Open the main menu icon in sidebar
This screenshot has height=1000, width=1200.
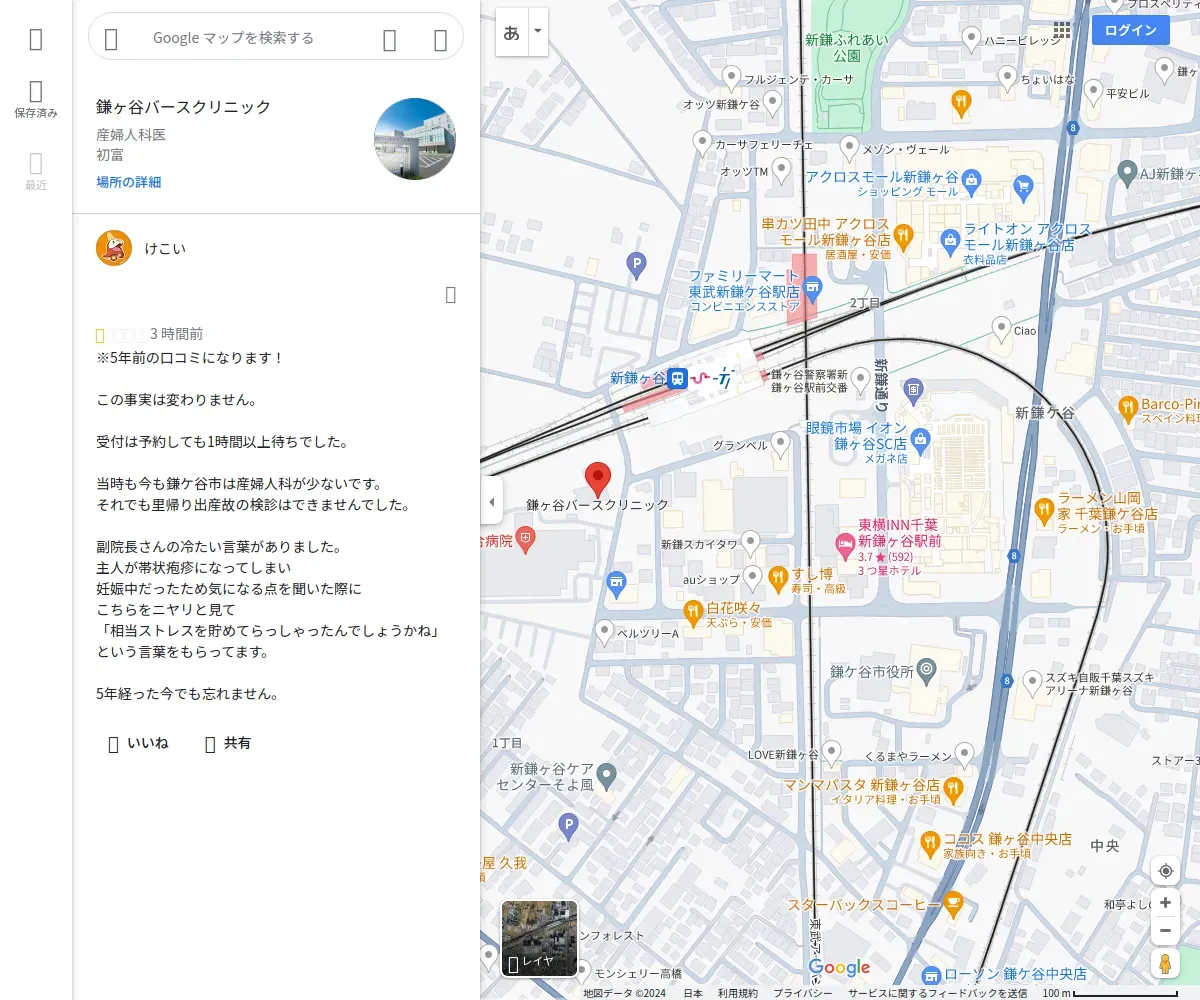(x=36, y=39)
